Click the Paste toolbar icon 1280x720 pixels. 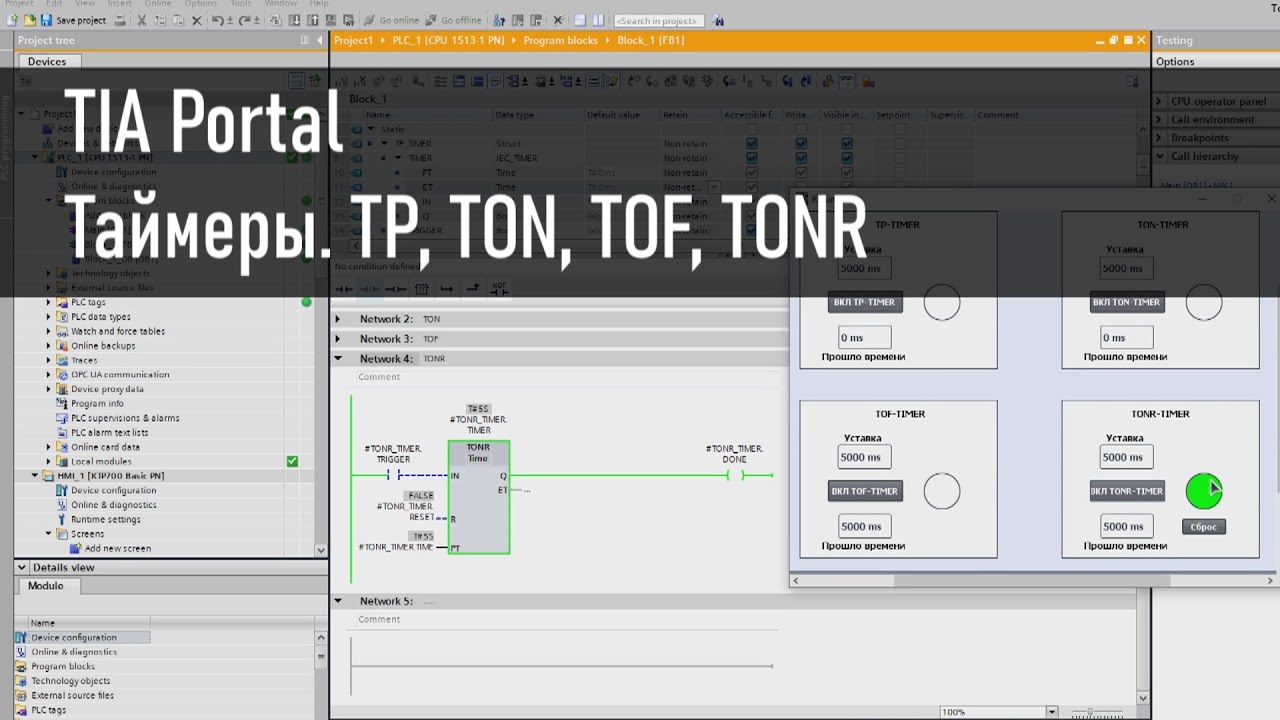point(179,20)
